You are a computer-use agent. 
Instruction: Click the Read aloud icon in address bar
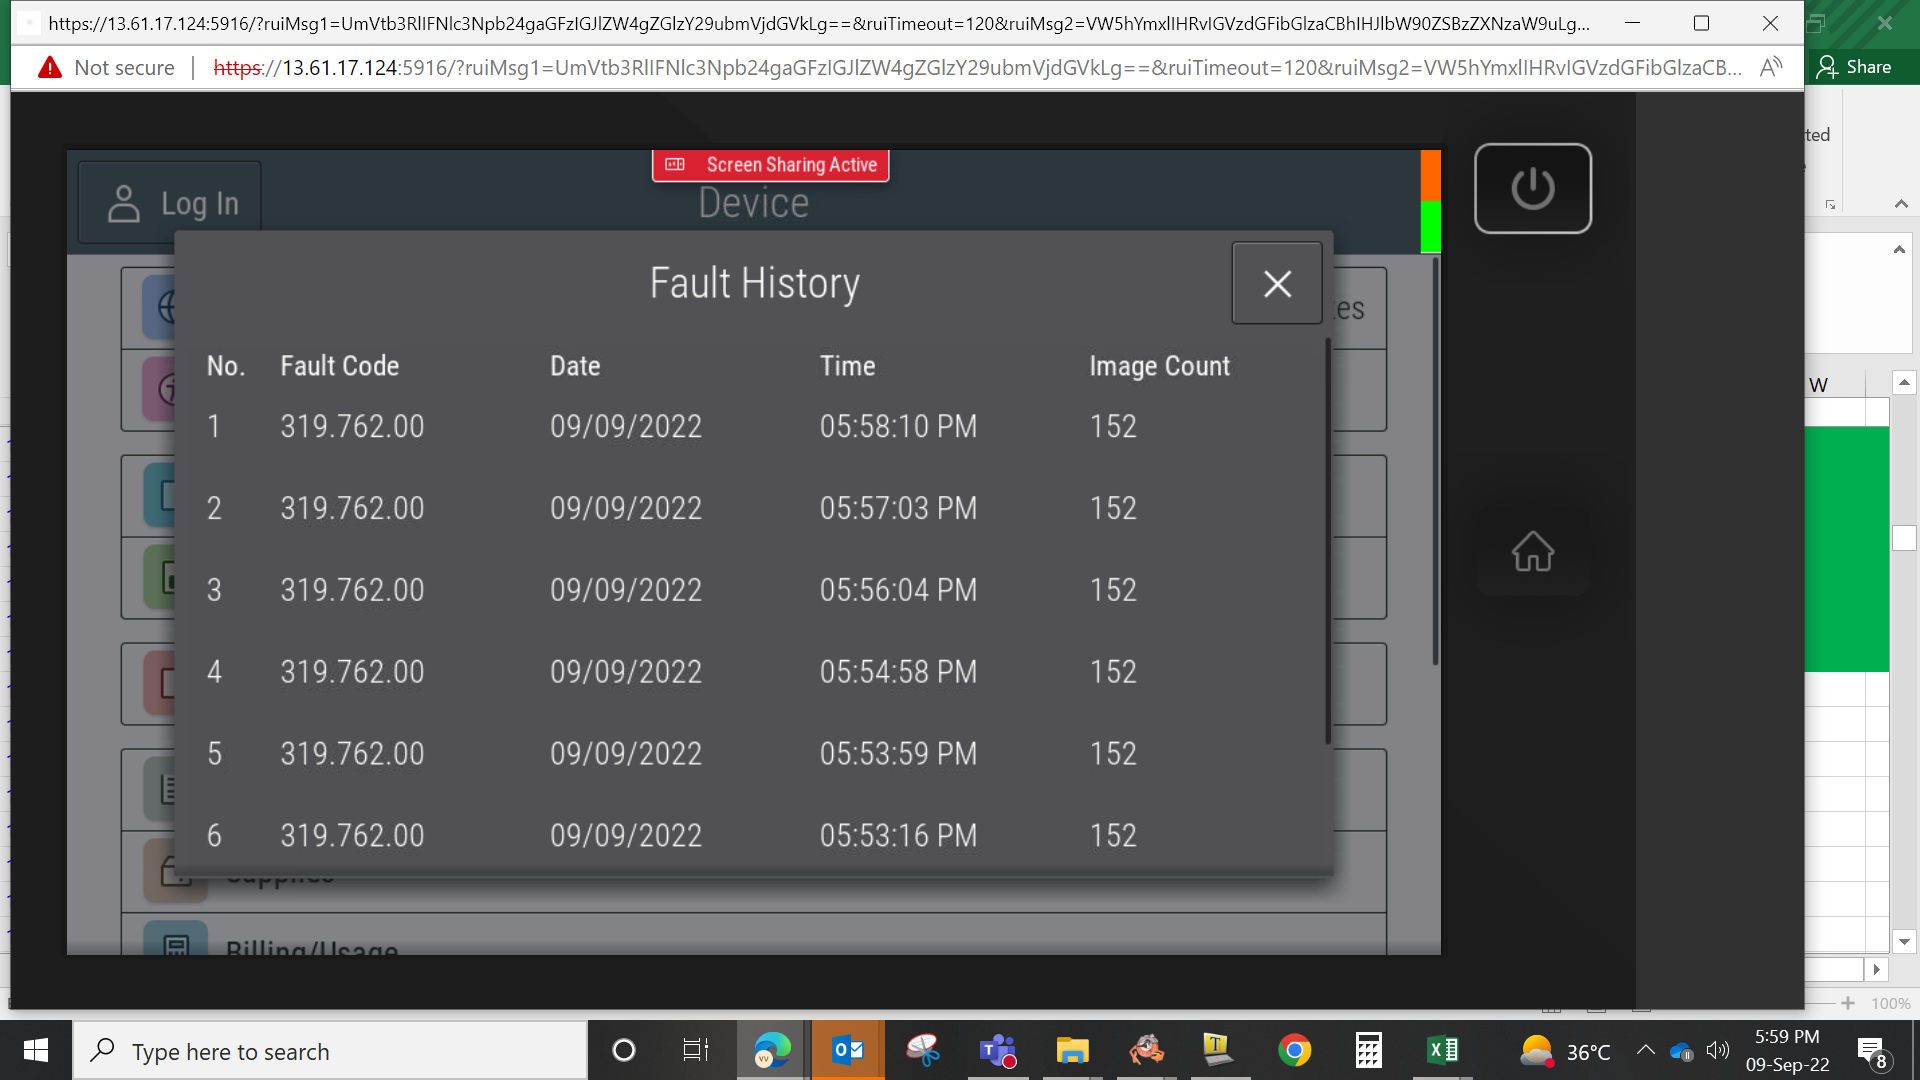coord(1771,67)
